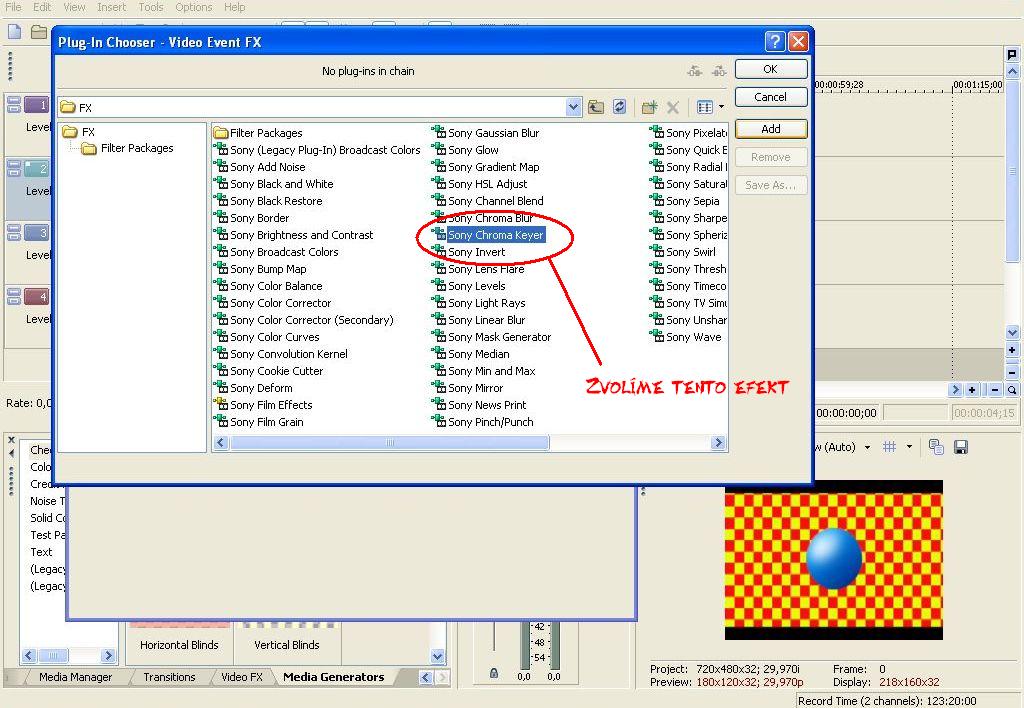This screenshot has height=708, width=1024.
Task: Click the Add button
Action: (771, 129)
